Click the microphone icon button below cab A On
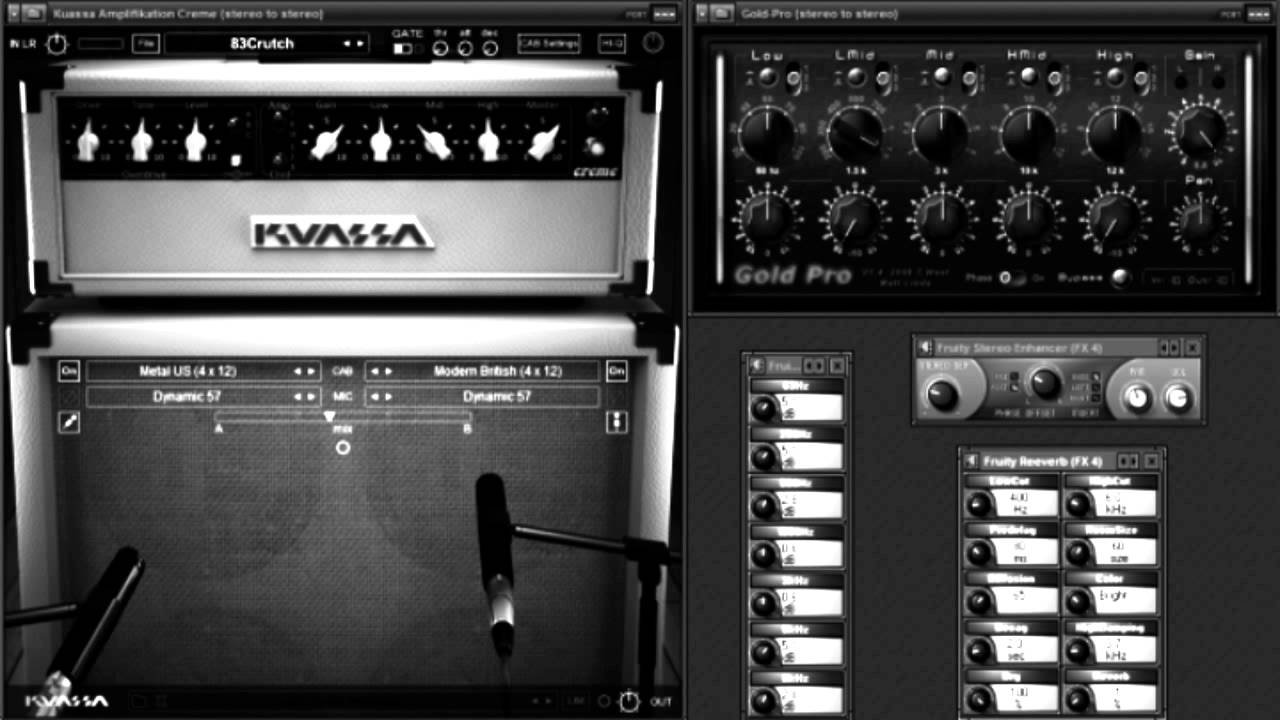Viewport: 1280px width, 720px height. [x=69, y=423]
